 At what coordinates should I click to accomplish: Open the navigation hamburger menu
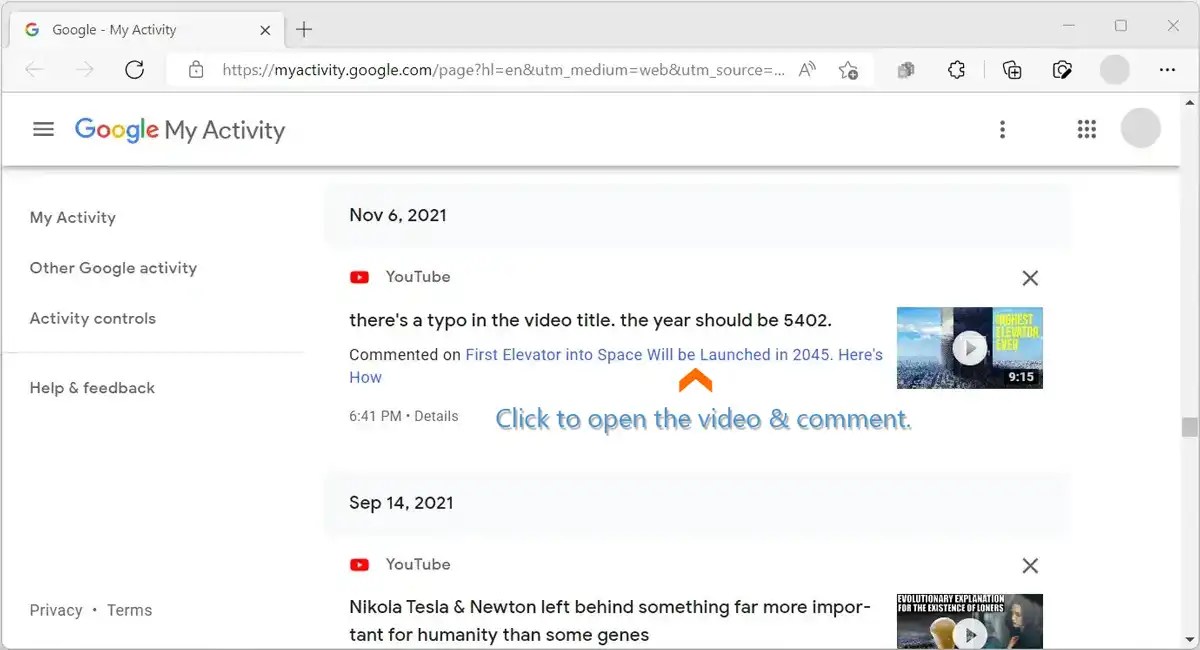[x=43, y=129]
